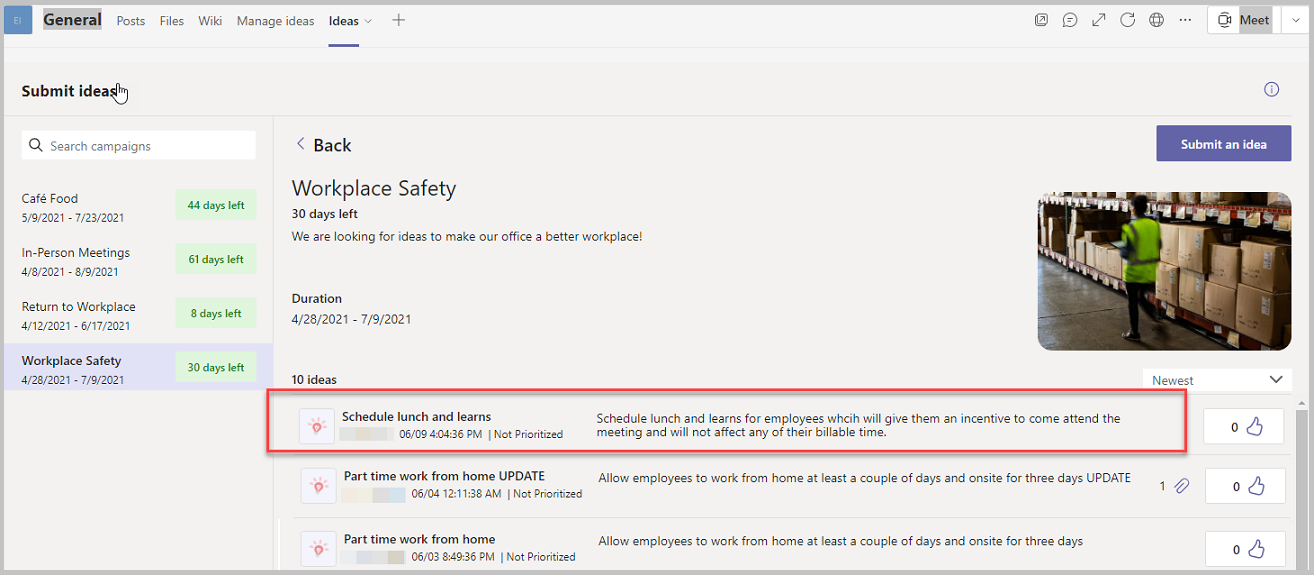This screenshot has width=1314, height=575.
Task: Click the lightbulb icon for Part time work from home UPDATE
Action: point(319,485)
